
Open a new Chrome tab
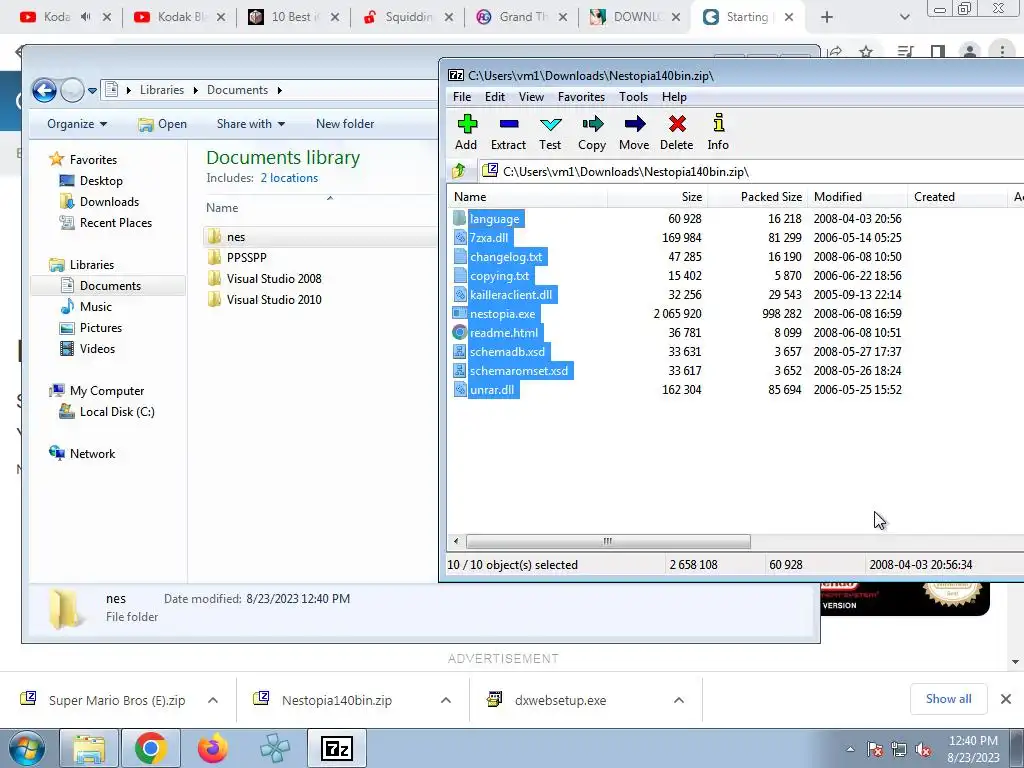click(x=827, y=17)
